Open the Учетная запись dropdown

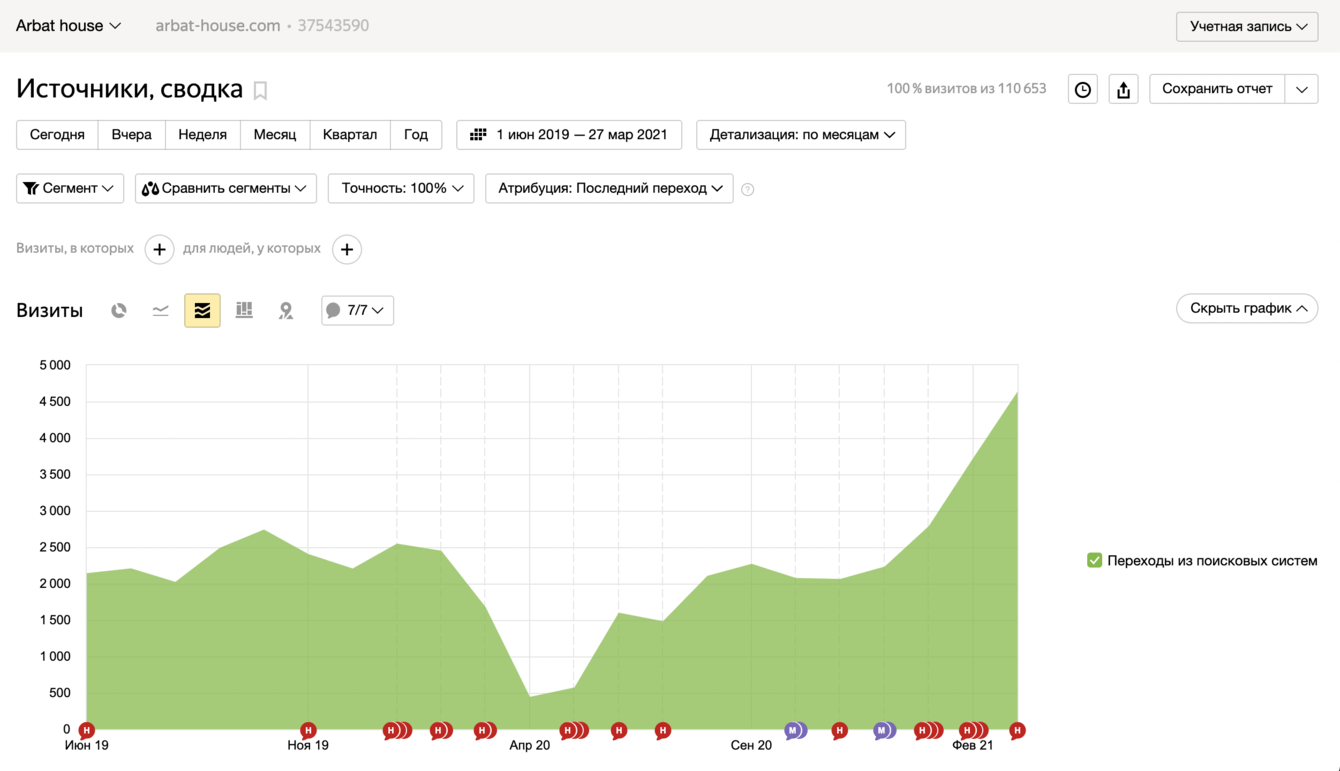[1247, 26]
